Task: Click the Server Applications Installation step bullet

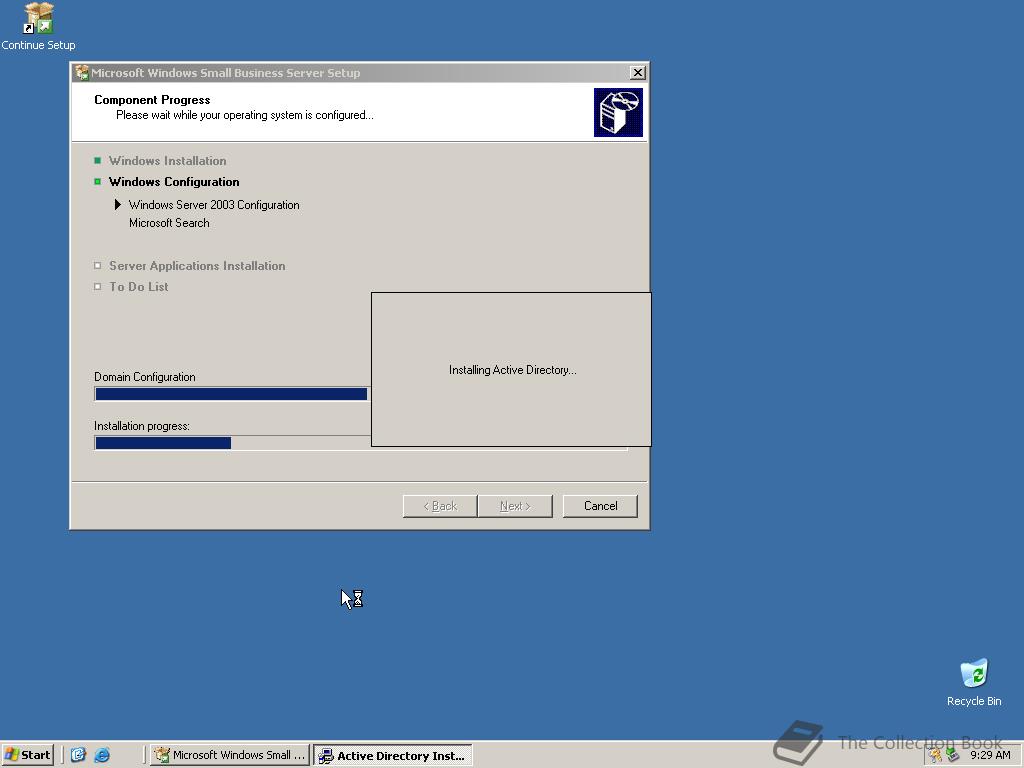Action: (x=97, y=266)
